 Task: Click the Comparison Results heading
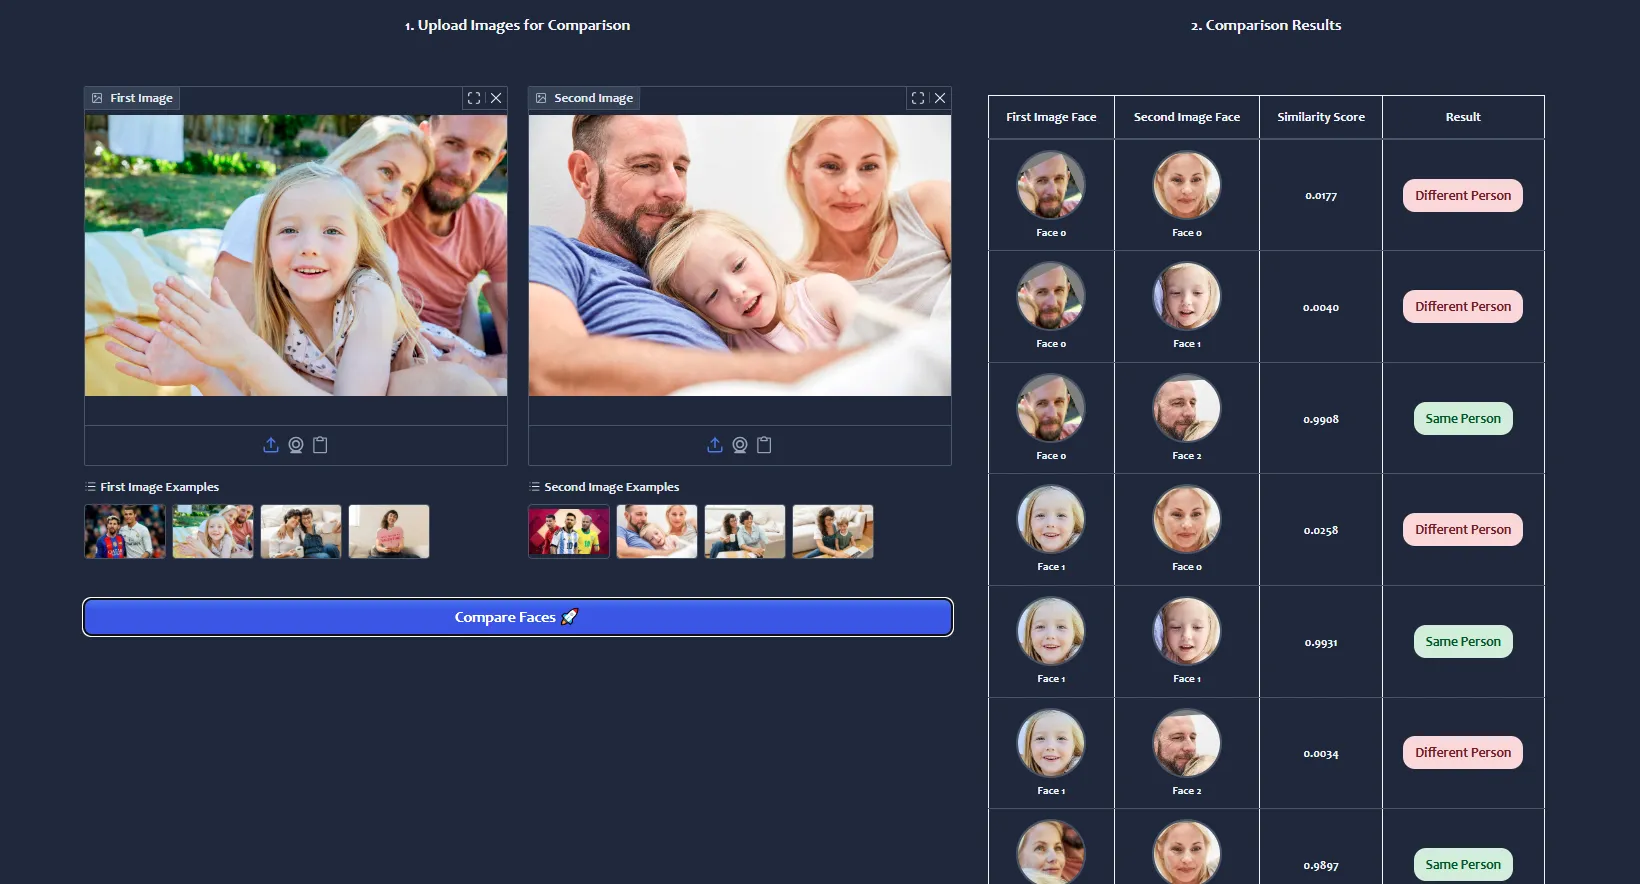tap(1266, 25)
